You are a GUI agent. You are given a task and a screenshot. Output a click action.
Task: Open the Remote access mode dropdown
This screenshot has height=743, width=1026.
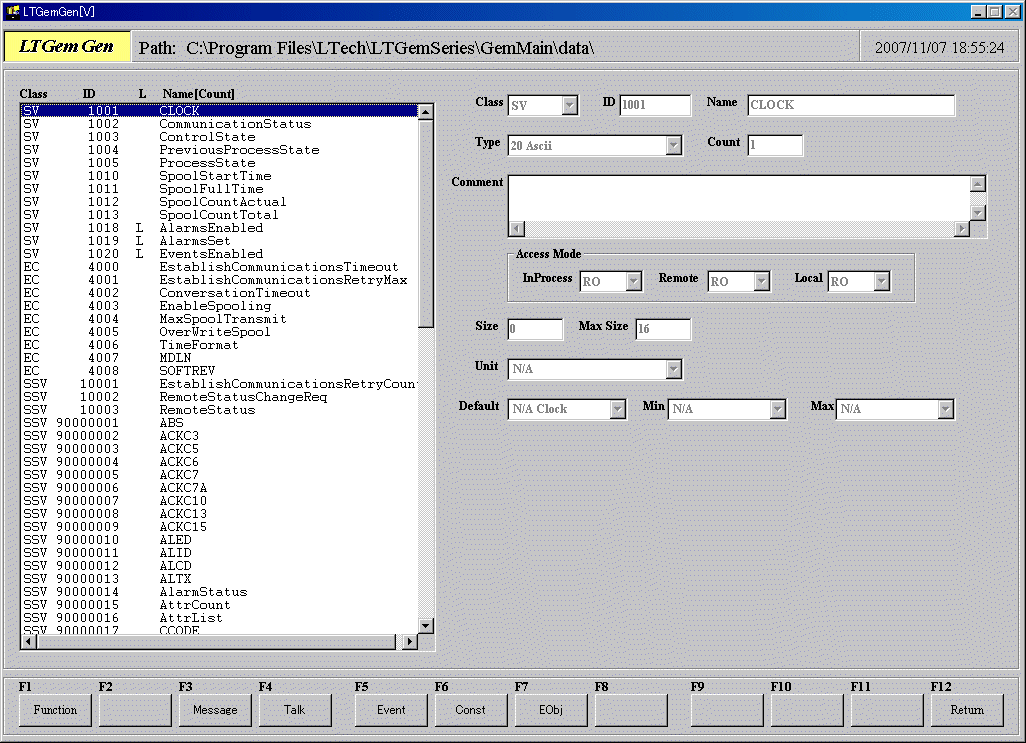tap(761, 282)
